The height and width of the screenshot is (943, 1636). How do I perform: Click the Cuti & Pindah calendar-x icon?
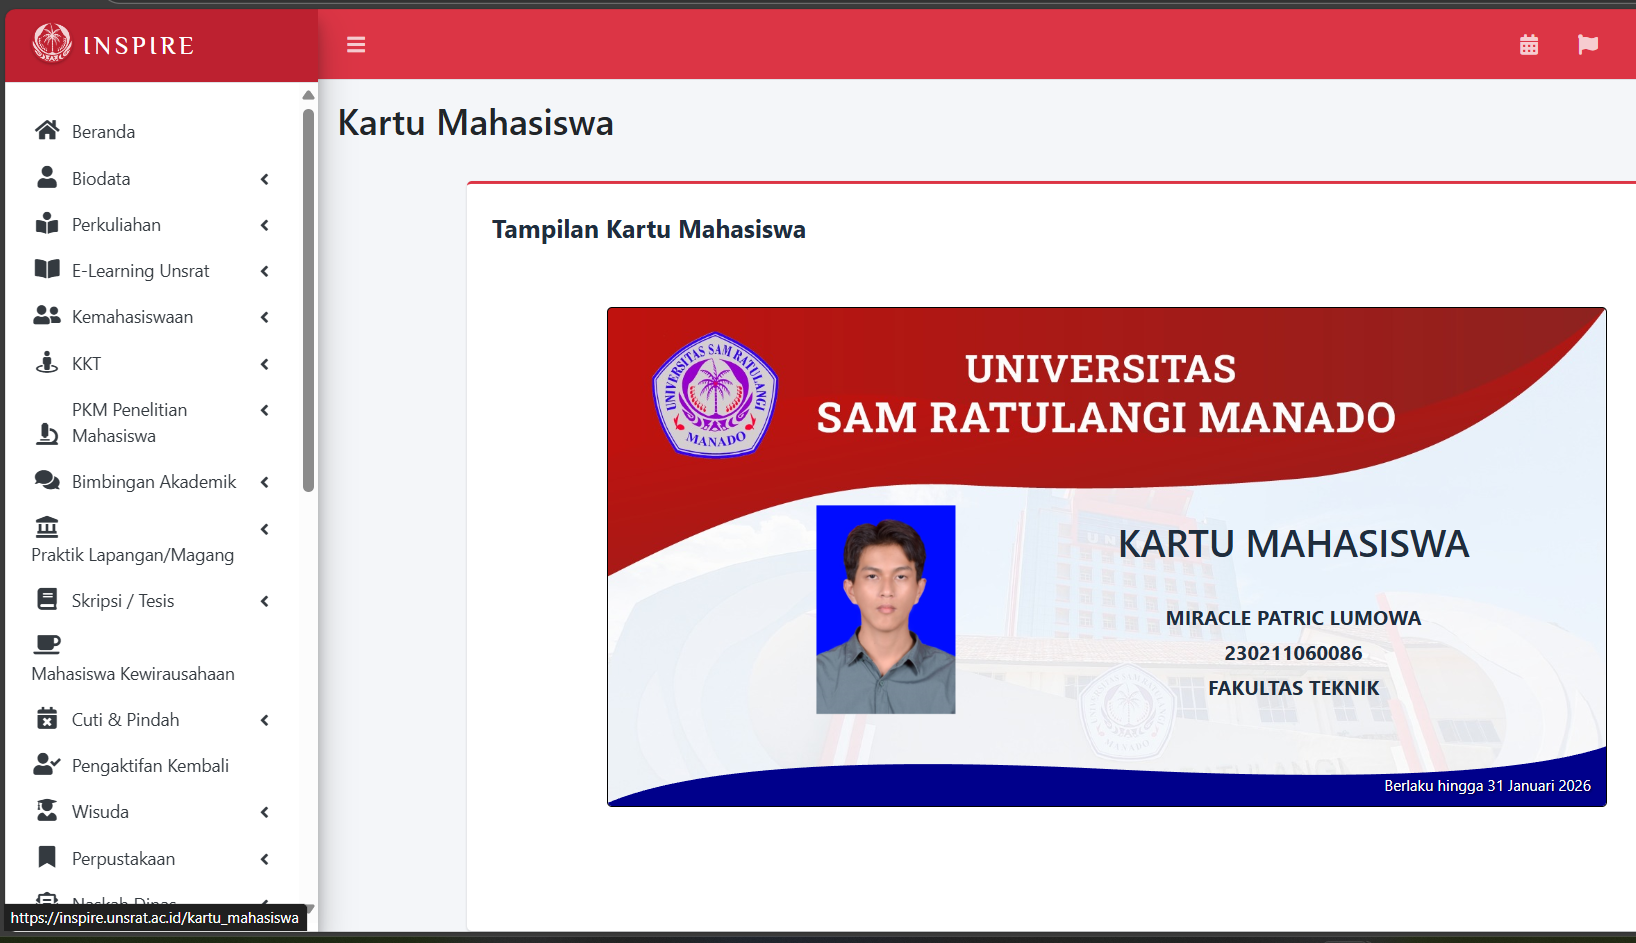(x=47, y=718)
